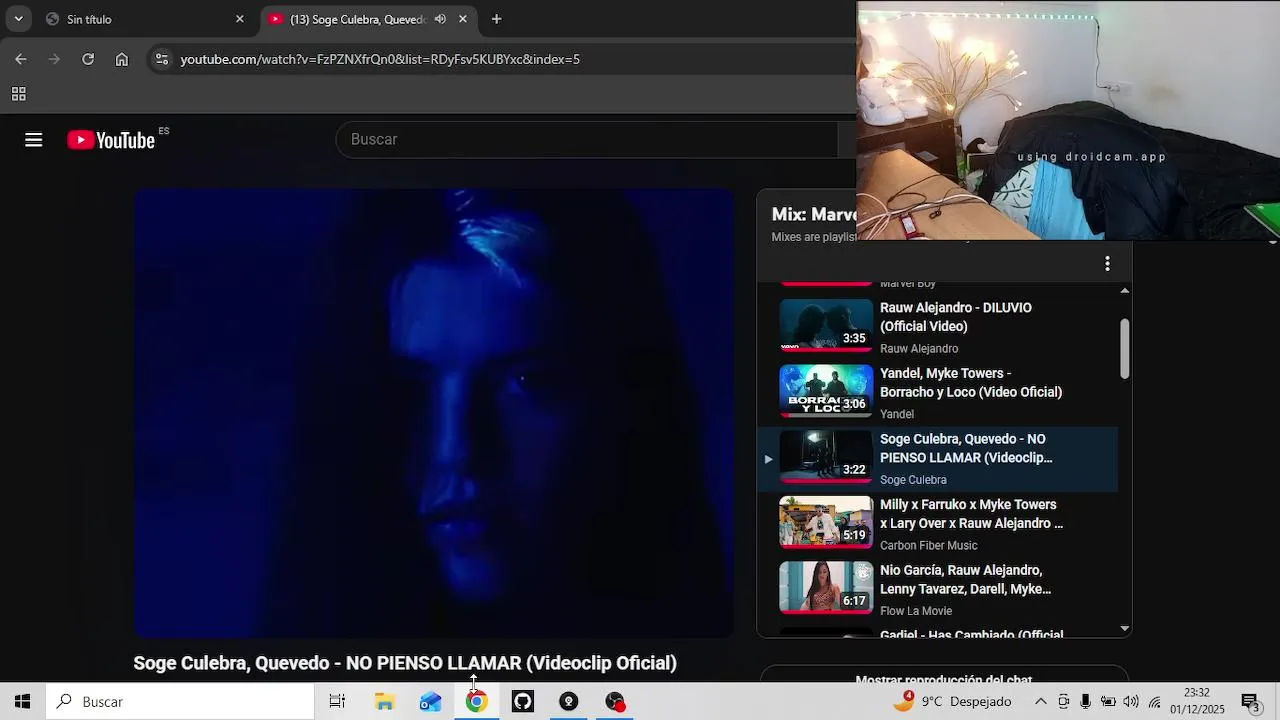Click the 6:17 Flow La Movie thumbnail
The image size is (1280, 720).
tap(826, 587)
